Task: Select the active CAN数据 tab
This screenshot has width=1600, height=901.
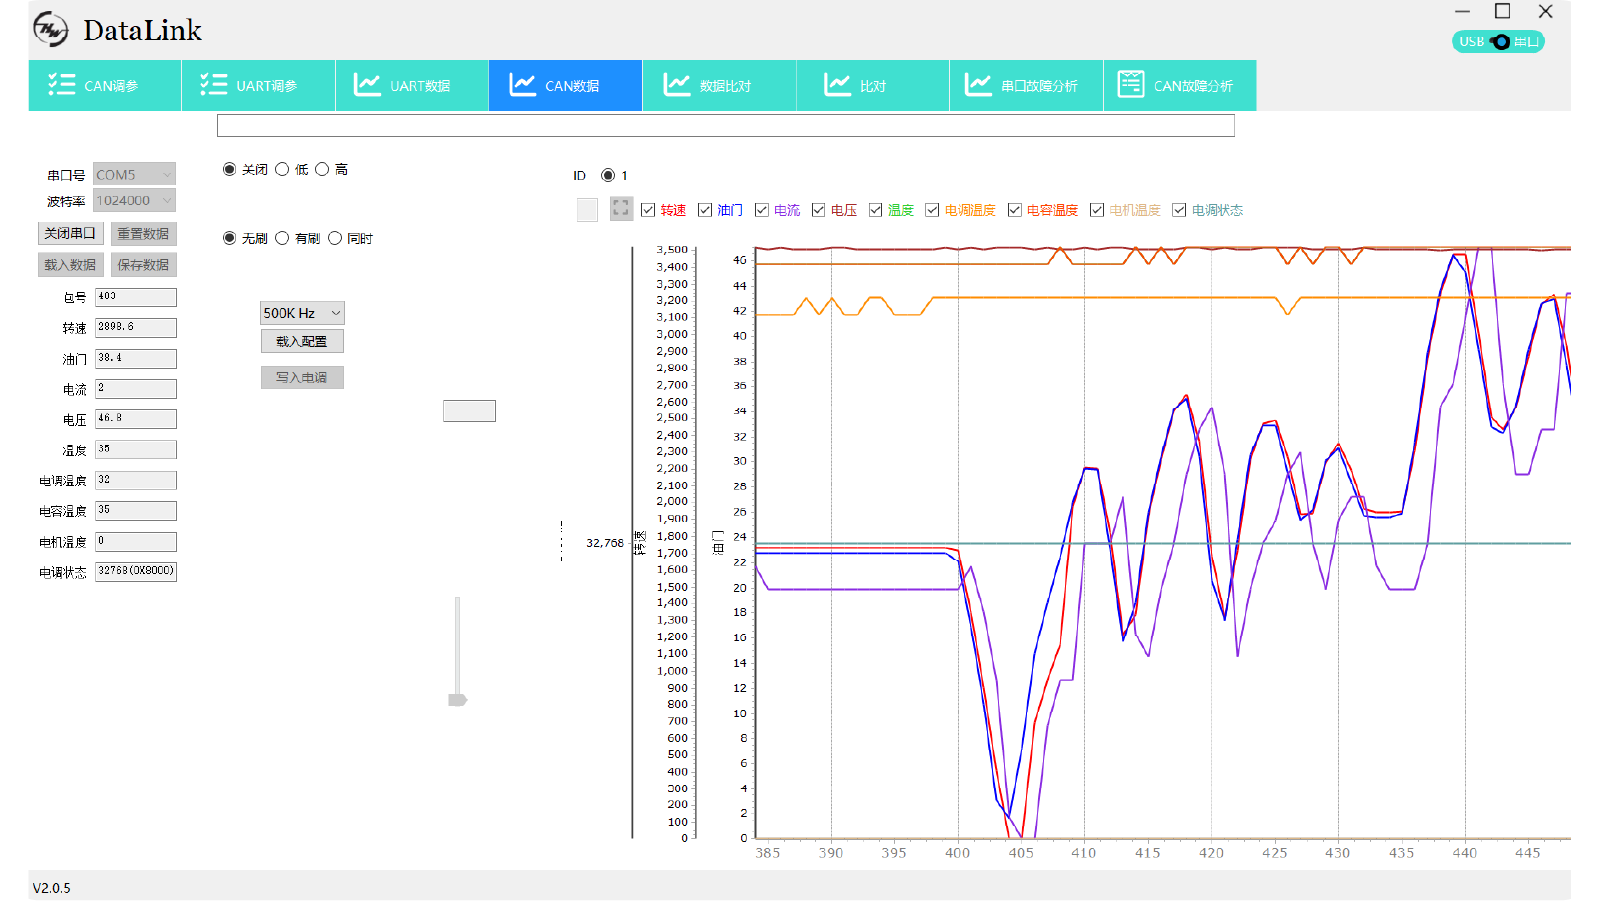Action: (x=565, y=86)
